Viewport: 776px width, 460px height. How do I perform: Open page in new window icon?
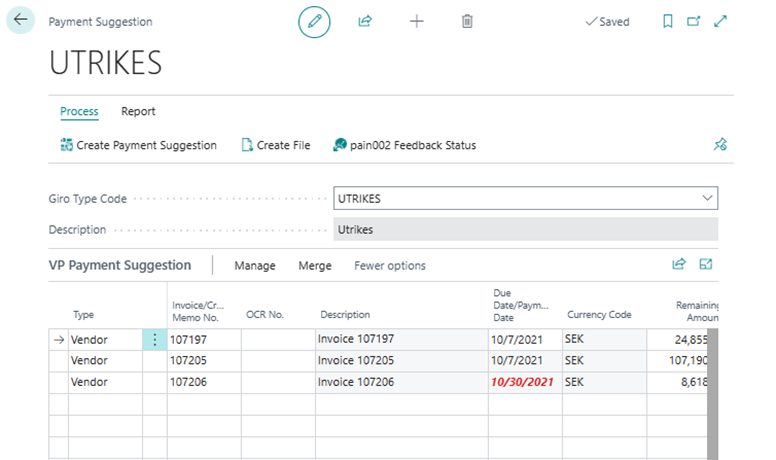[694, 21]
